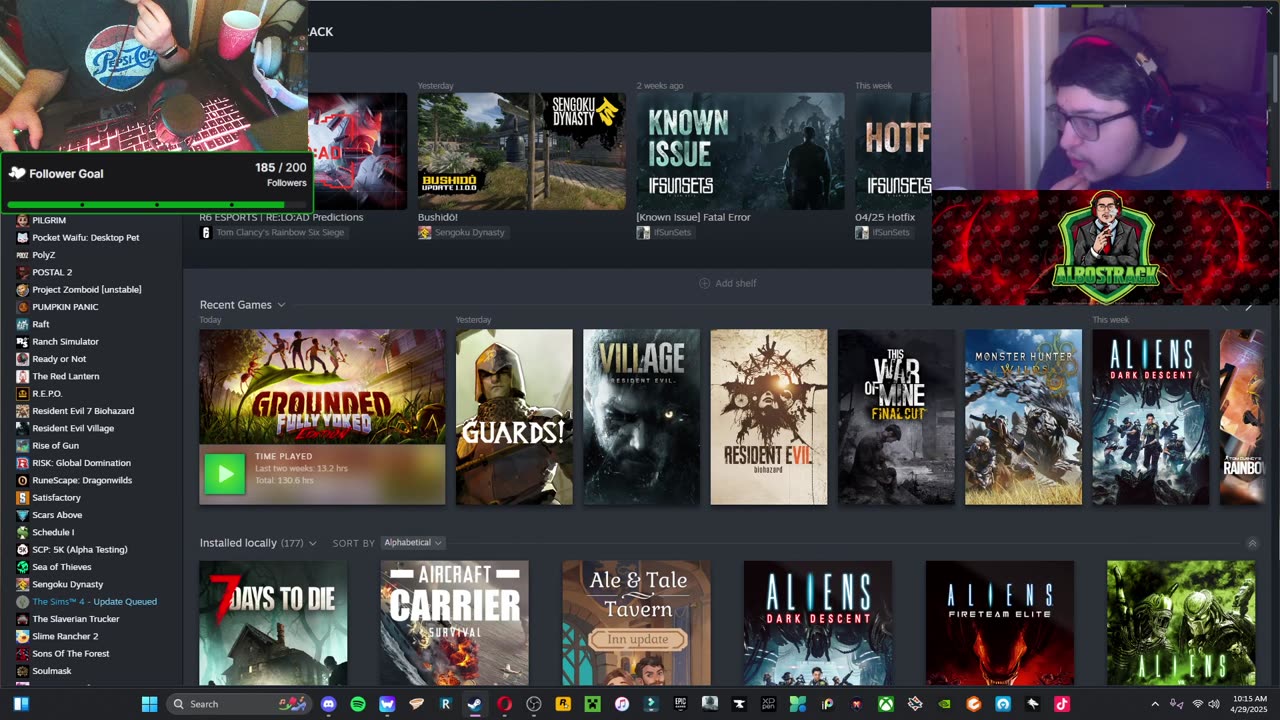Open the taskbar clock and date
The image size is (1280, 720).
click(x=1250, y=704)
